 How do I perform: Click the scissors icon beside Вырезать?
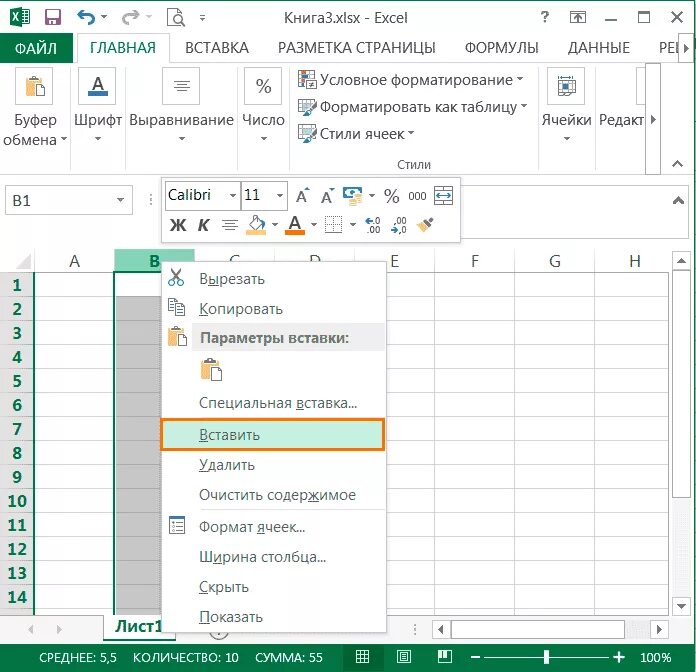[x=176, y=278]
